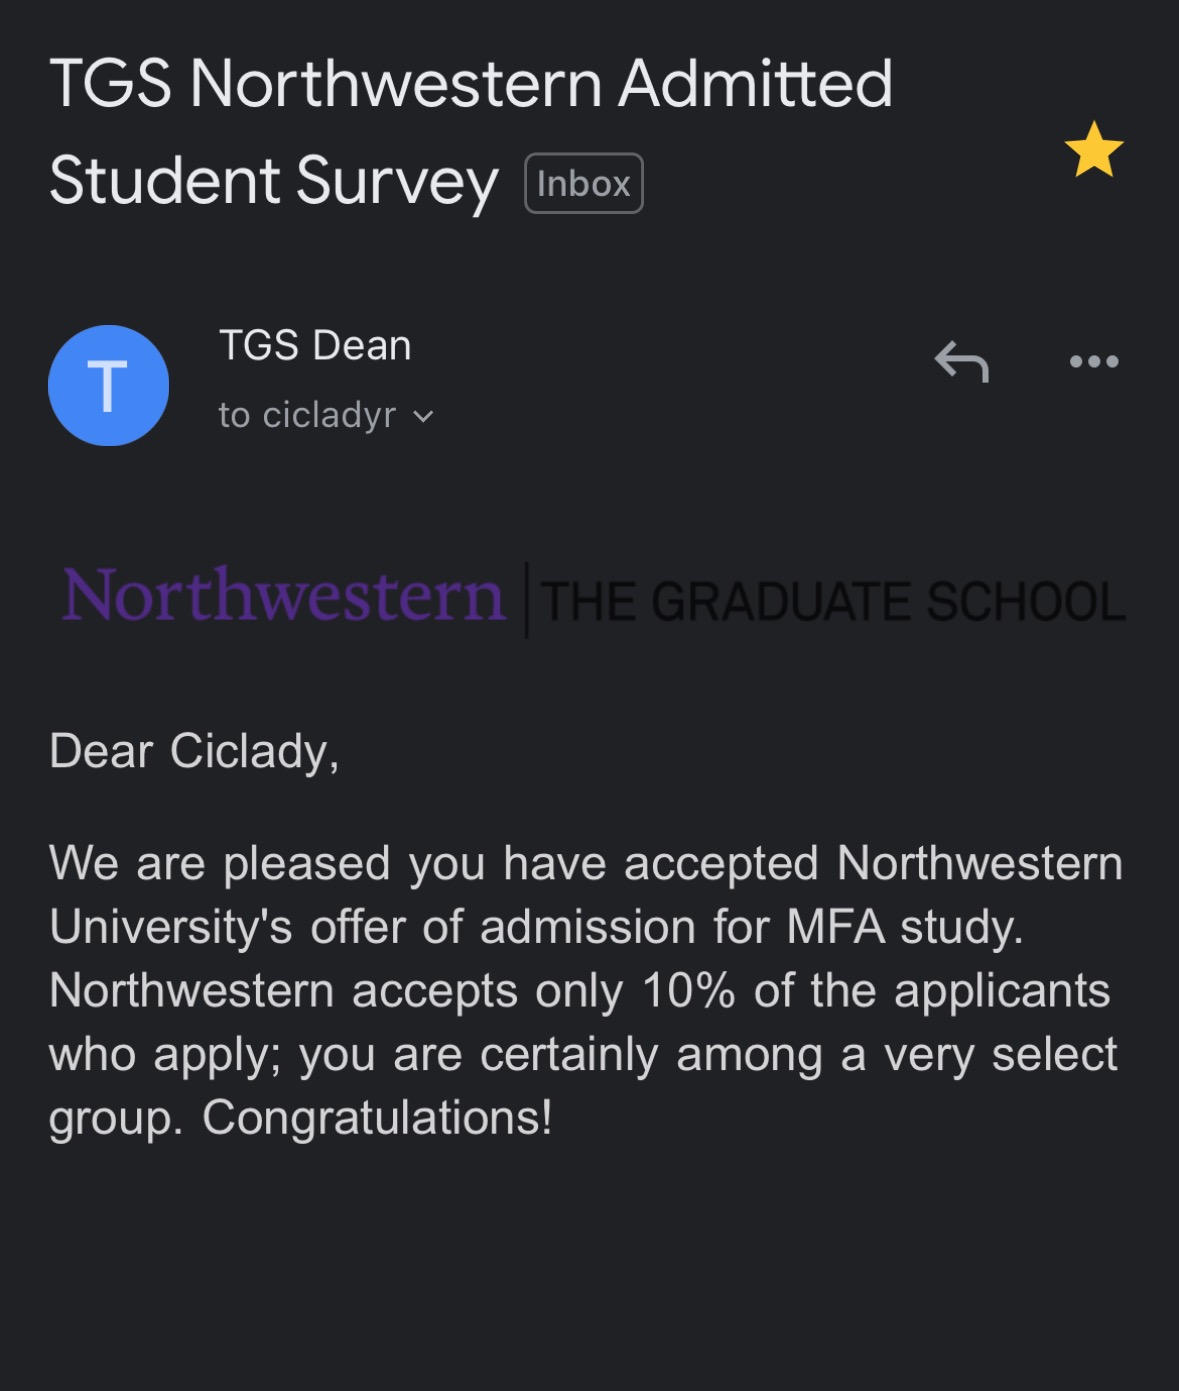The height and width of the screenshot is (1391, 1179).
Task: Click the "Dear Ciclady," greeting
Action: pos(194,751)
